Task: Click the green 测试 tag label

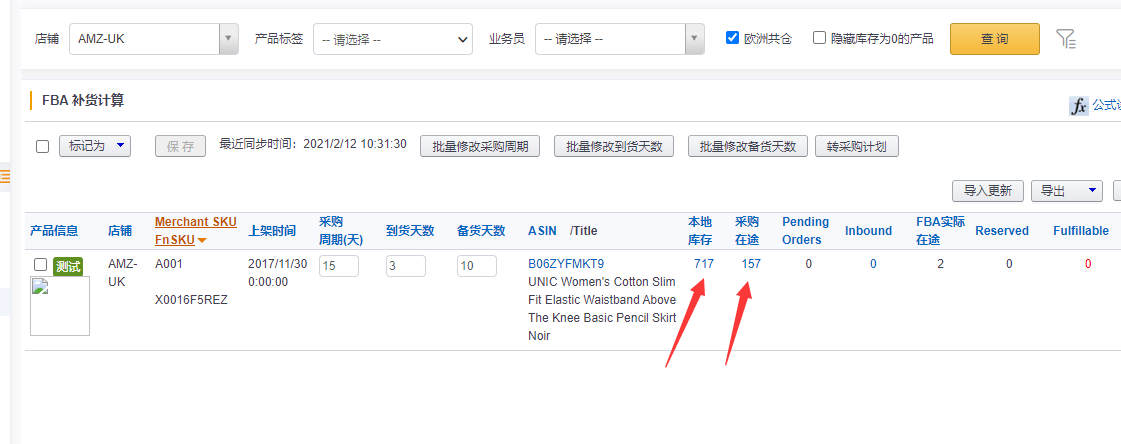Action: (69, 266)
